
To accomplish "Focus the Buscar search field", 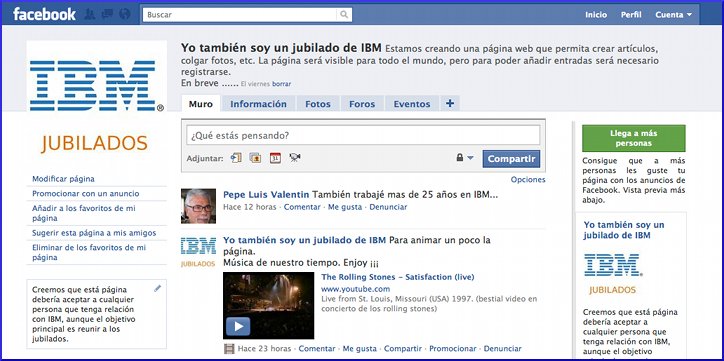I will click(240, 14).
